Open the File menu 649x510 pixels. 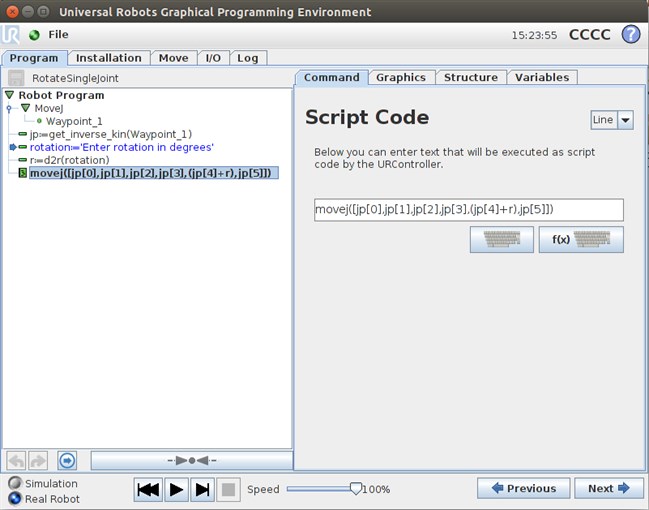pos(58,34)
